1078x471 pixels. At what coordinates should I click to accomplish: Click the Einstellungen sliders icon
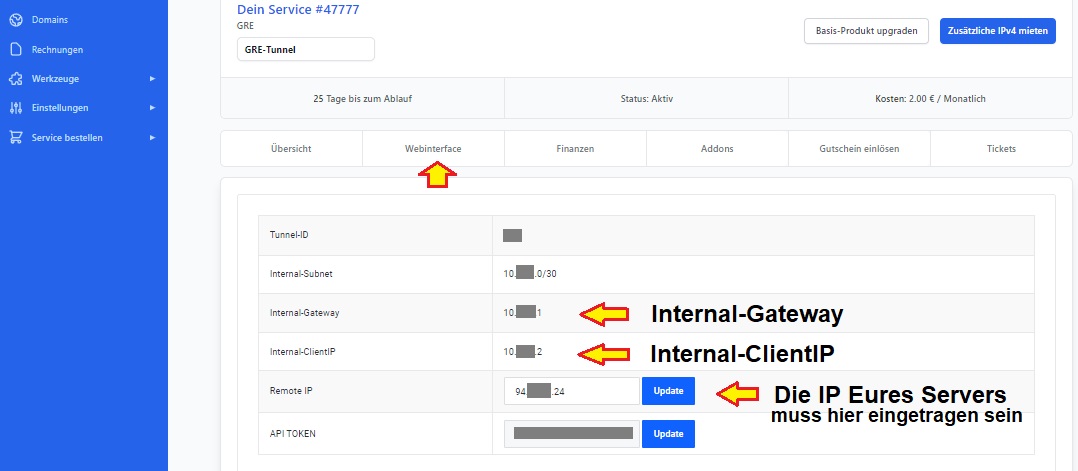[15, 107]
